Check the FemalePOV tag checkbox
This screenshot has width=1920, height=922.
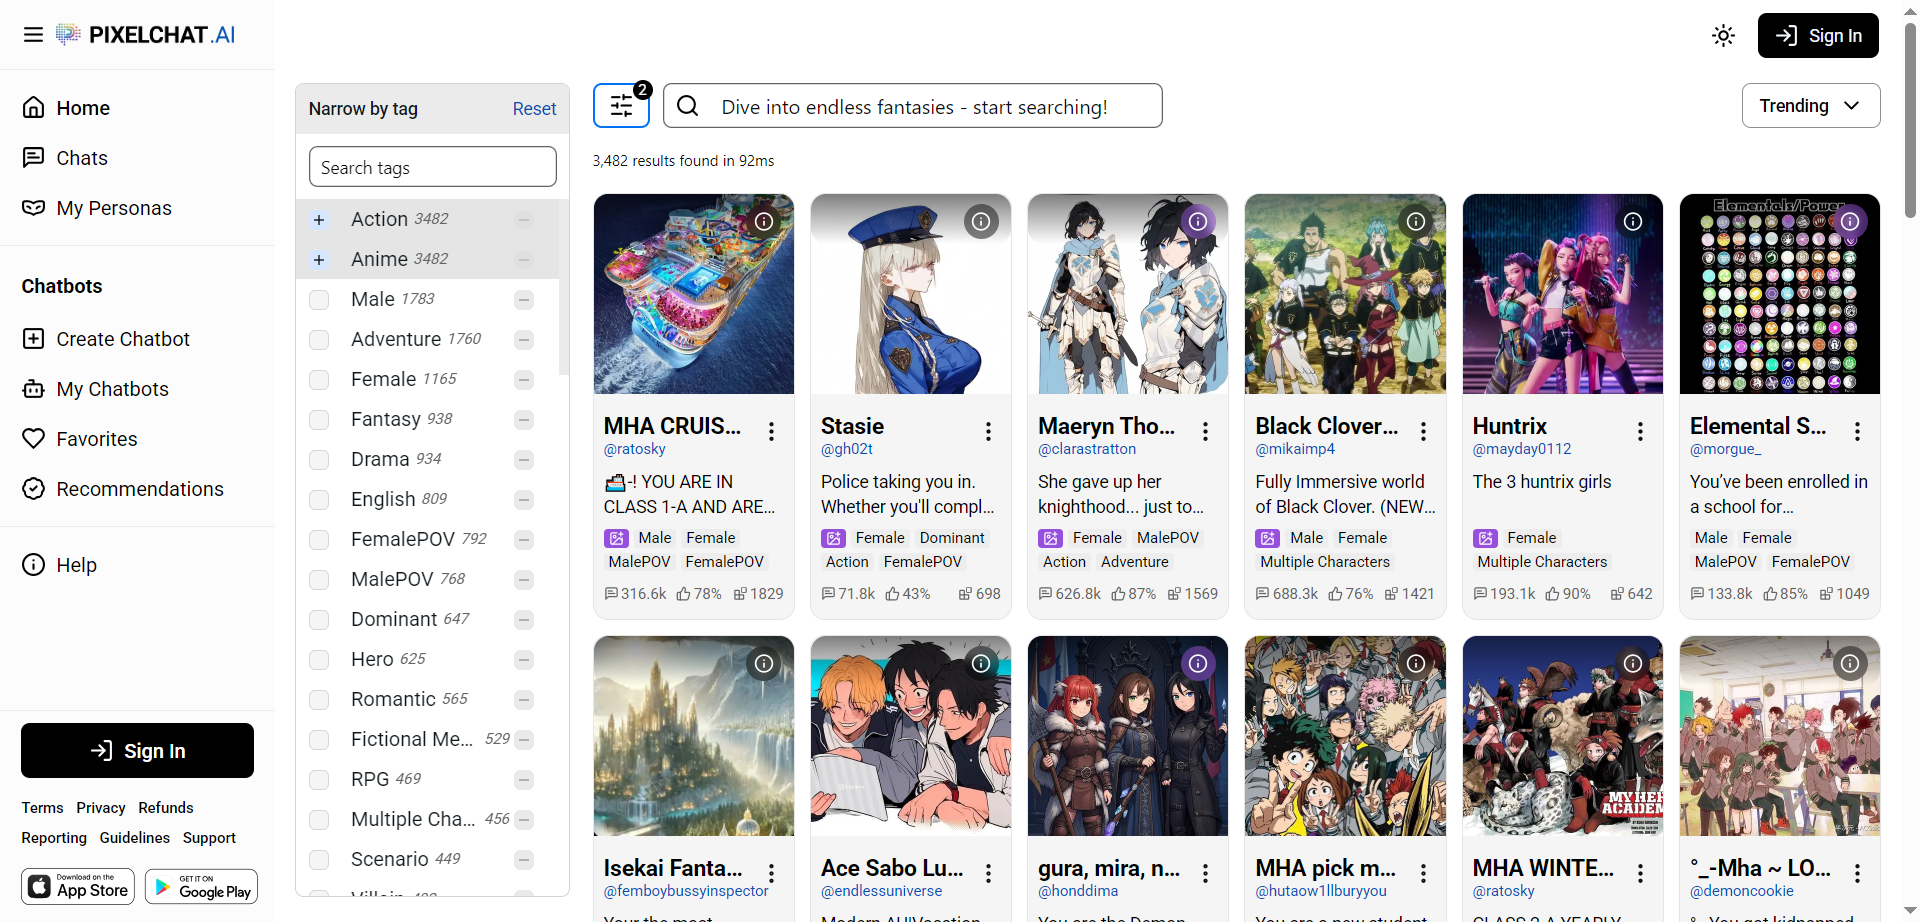coord(319,540)
